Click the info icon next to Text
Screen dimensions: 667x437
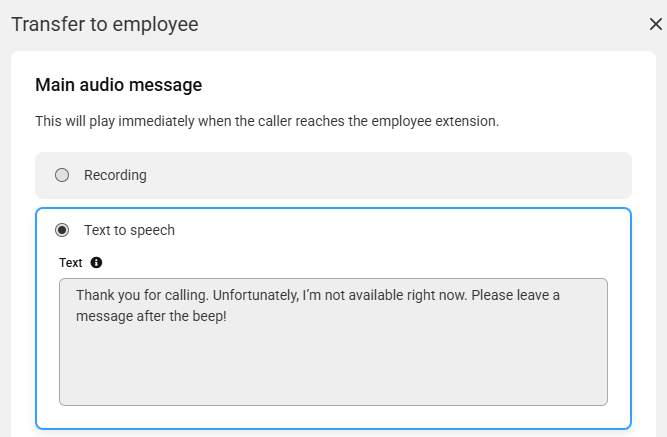[96, 263]
